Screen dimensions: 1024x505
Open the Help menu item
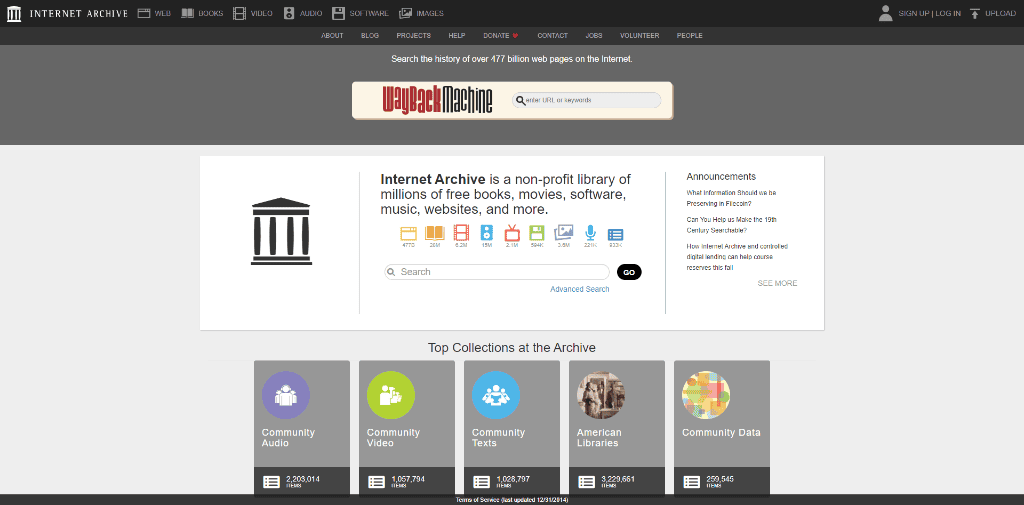tap(456, 35)
